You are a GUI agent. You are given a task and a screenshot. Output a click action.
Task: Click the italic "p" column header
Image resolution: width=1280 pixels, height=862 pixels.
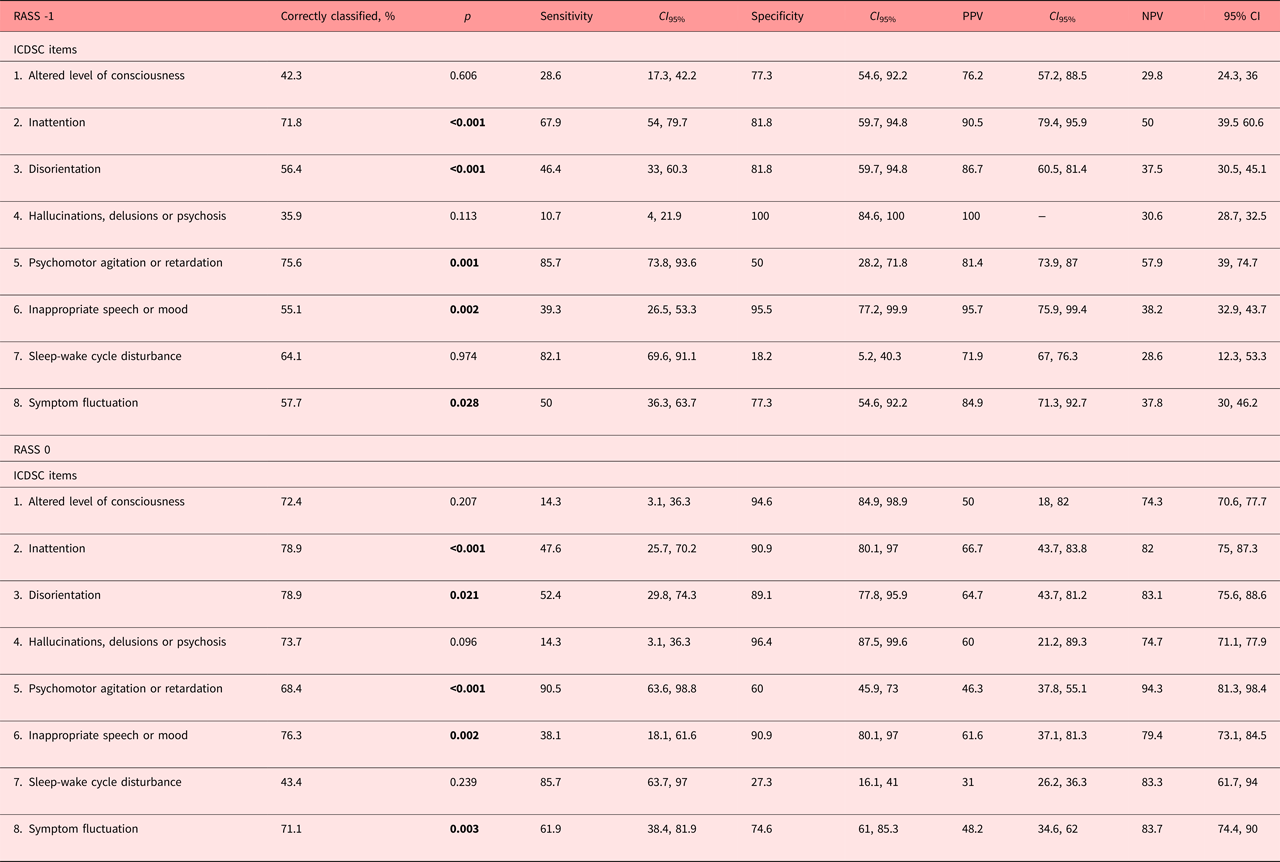point(467,17)
